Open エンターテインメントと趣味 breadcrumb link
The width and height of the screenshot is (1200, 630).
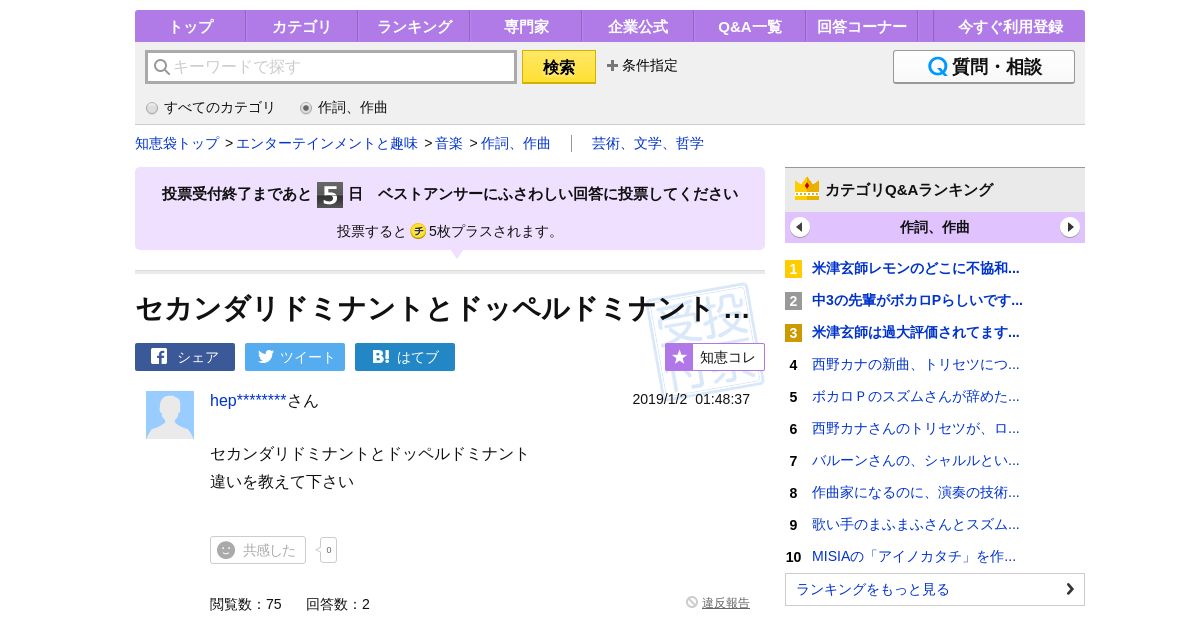pyautogui.click(x=327, y=143)
